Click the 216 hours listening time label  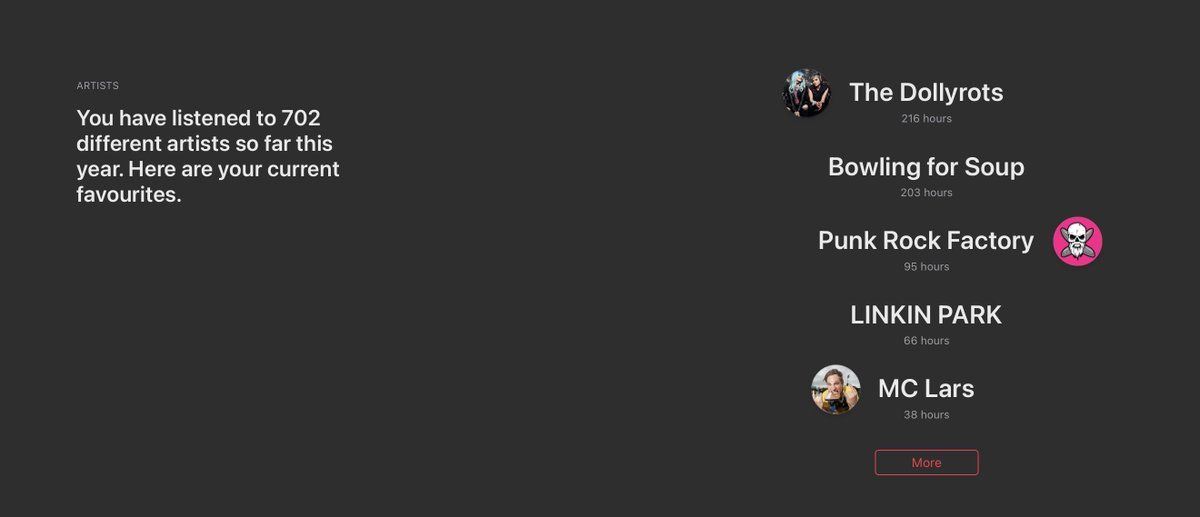point(926,119)
